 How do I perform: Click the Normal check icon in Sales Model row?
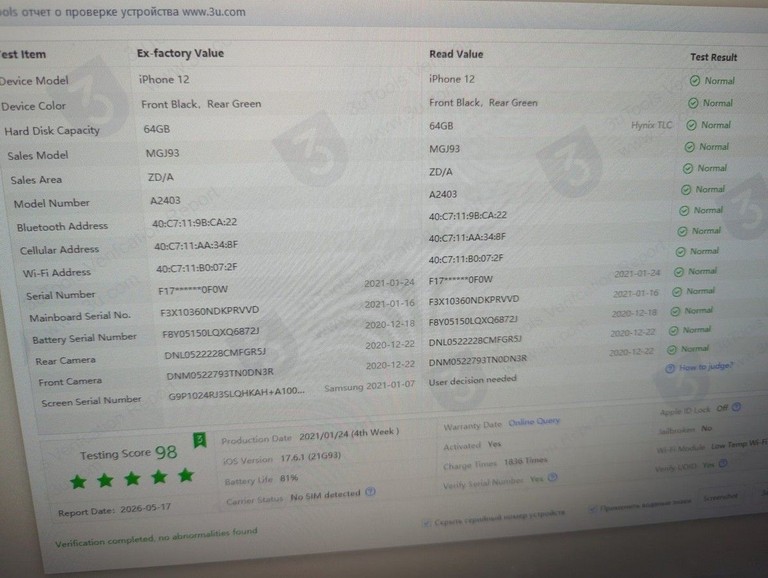pos(689,147)
